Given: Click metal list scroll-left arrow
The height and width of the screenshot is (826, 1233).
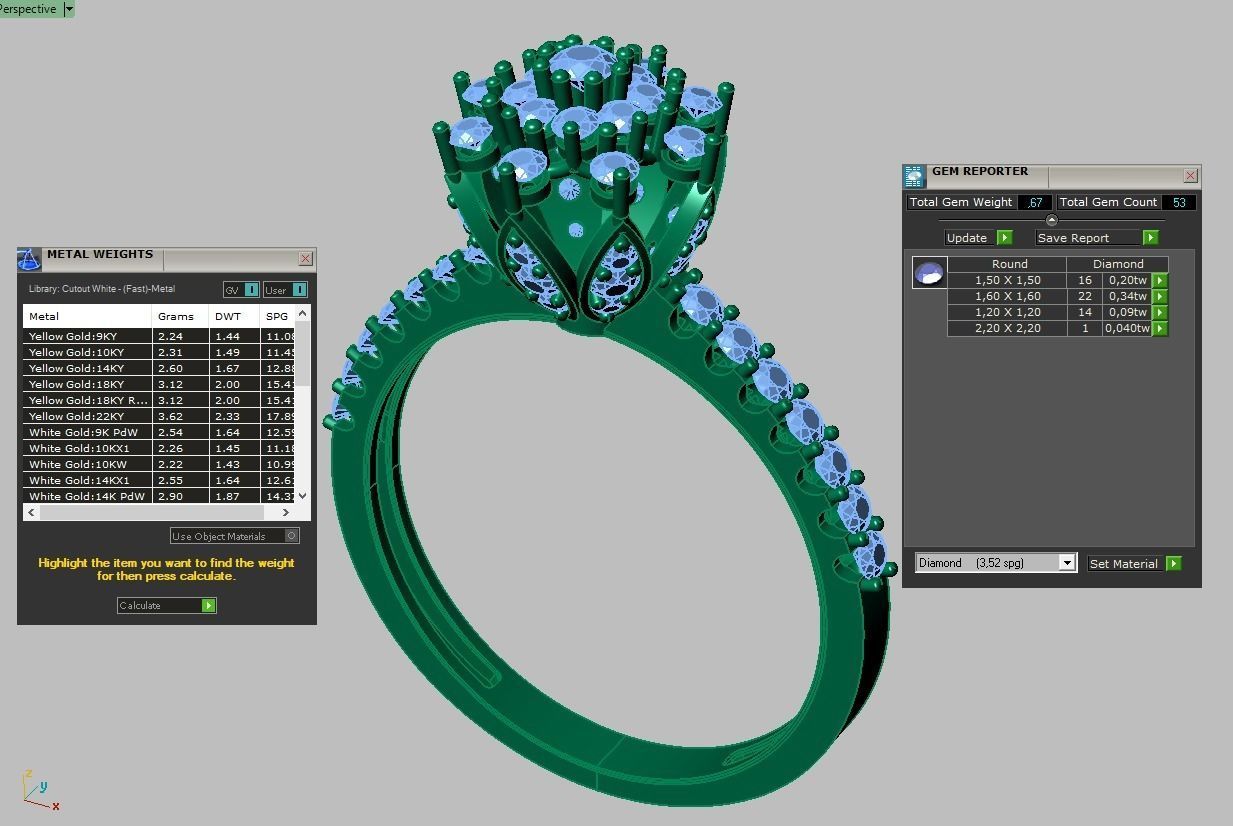Looking at the screenshot, I should pyautogui.click(x=32, y=512).
